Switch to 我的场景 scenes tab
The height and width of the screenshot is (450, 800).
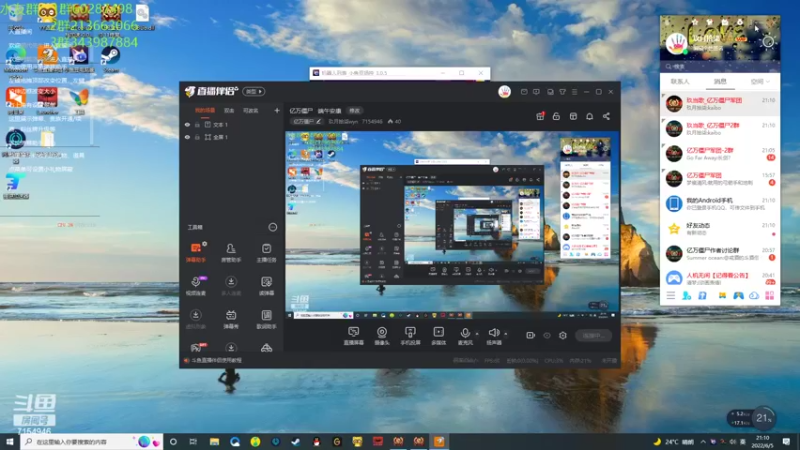click(205, 110)
